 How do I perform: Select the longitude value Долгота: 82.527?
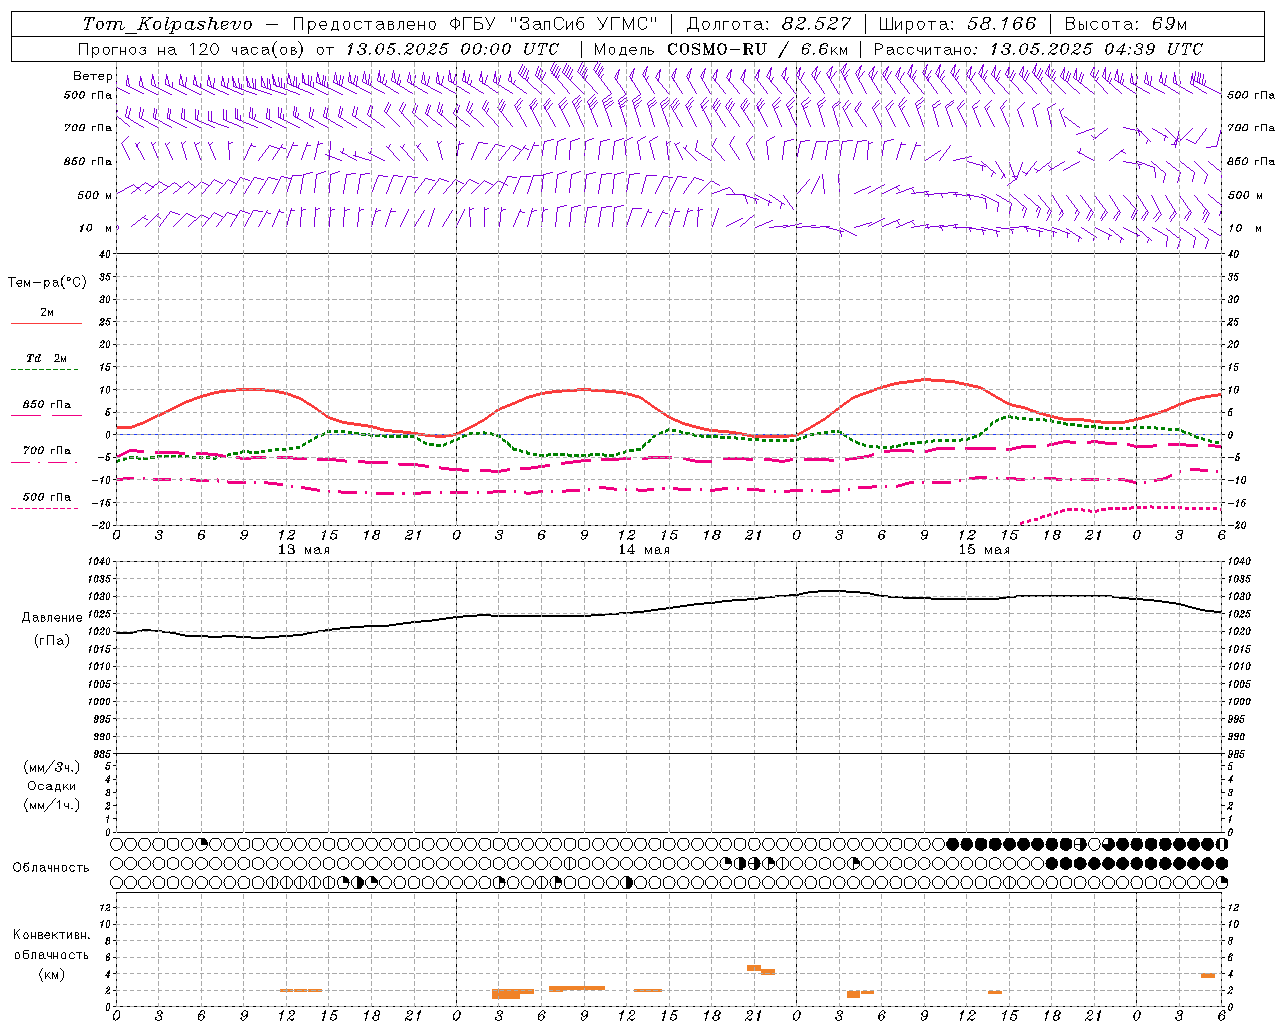point(770,24)
